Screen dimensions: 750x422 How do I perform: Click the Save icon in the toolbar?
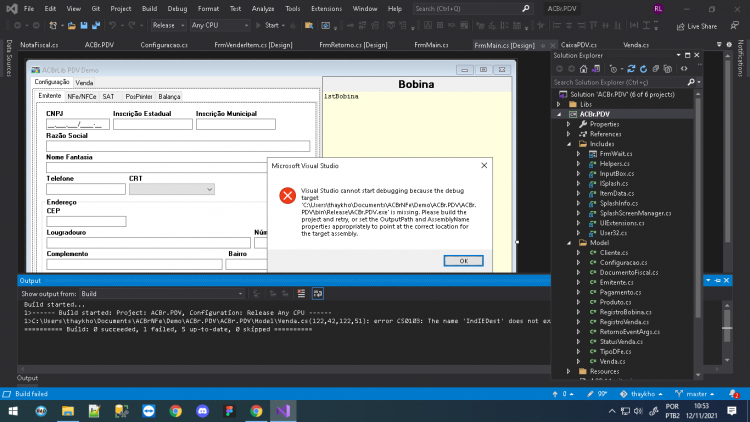[x=84, y=25]
